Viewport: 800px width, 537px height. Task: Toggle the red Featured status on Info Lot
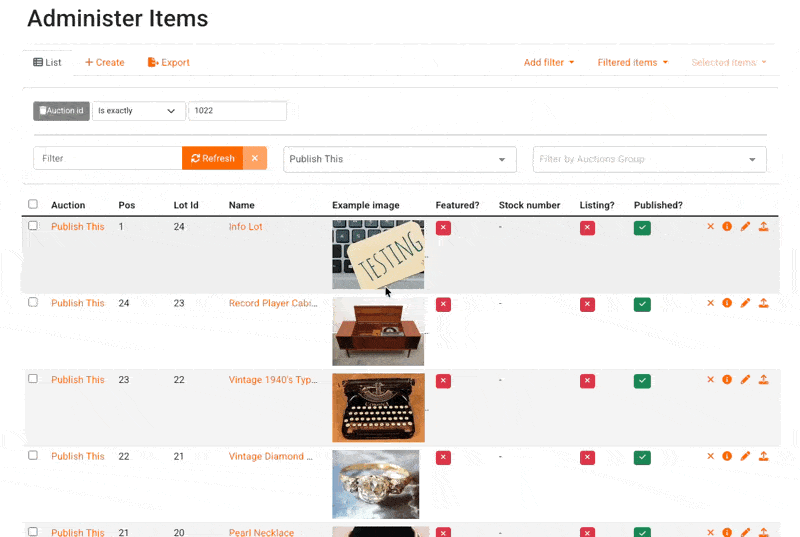point(443,228)
